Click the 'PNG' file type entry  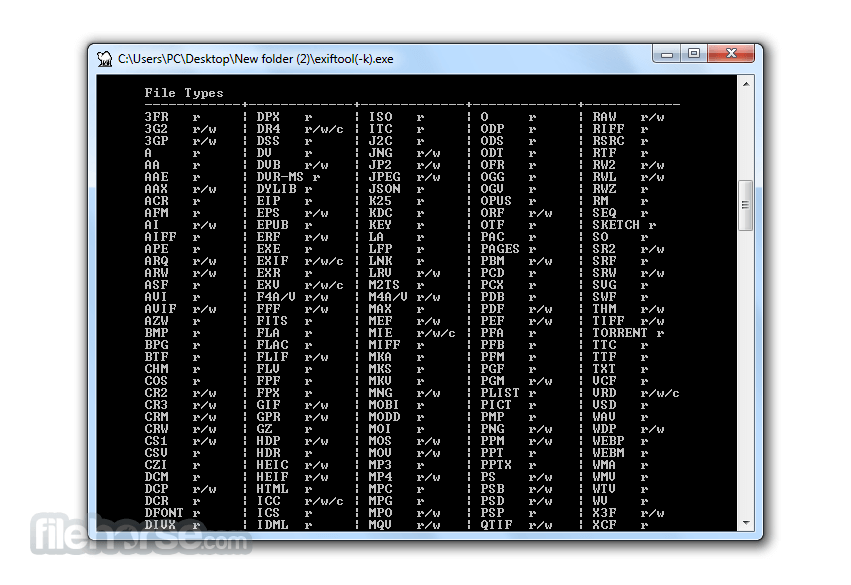click(x=492, y=429)
